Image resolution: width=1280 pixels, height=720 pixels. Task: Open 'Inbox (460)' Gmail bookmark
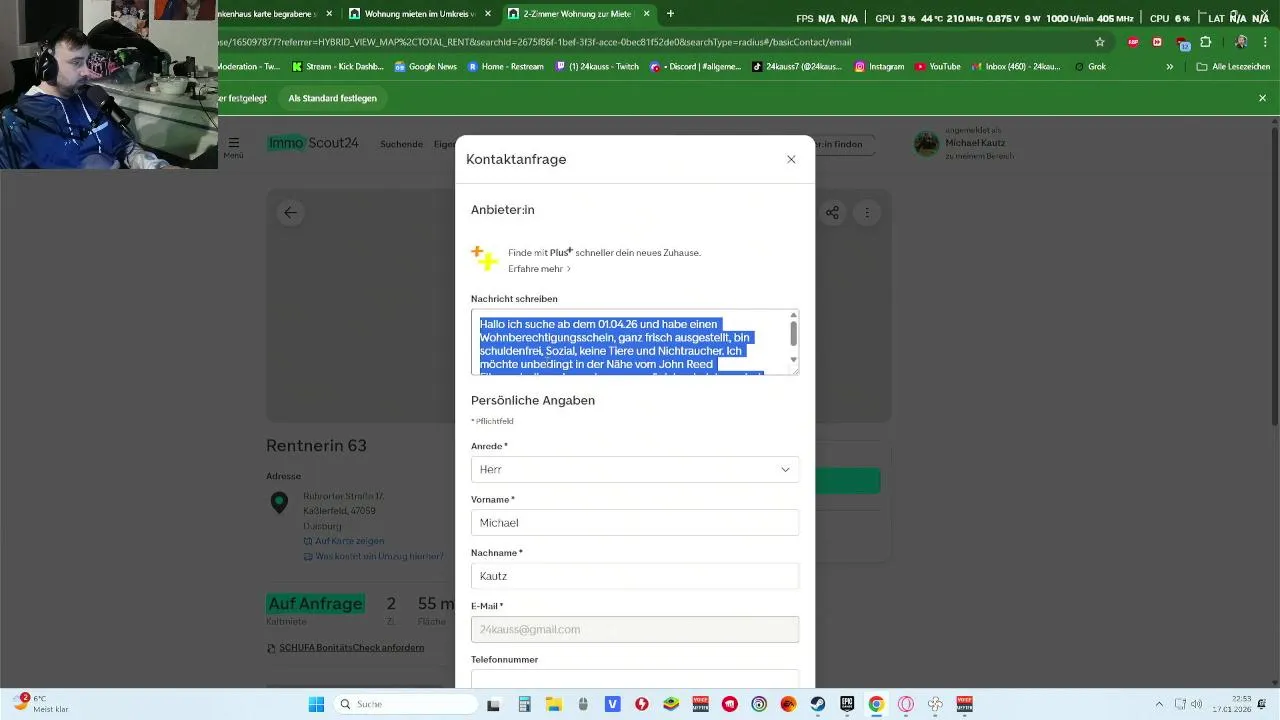(x=1016, y=67)
